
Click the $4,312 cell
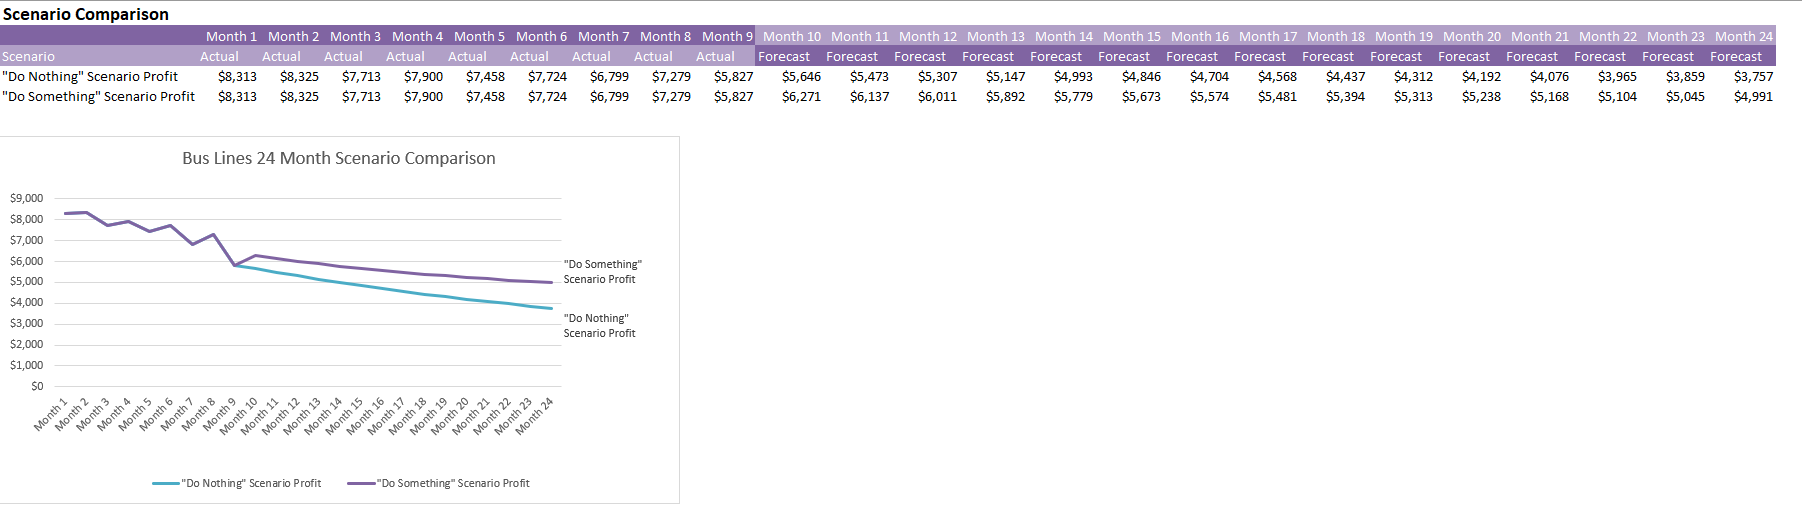(1413, 77)
